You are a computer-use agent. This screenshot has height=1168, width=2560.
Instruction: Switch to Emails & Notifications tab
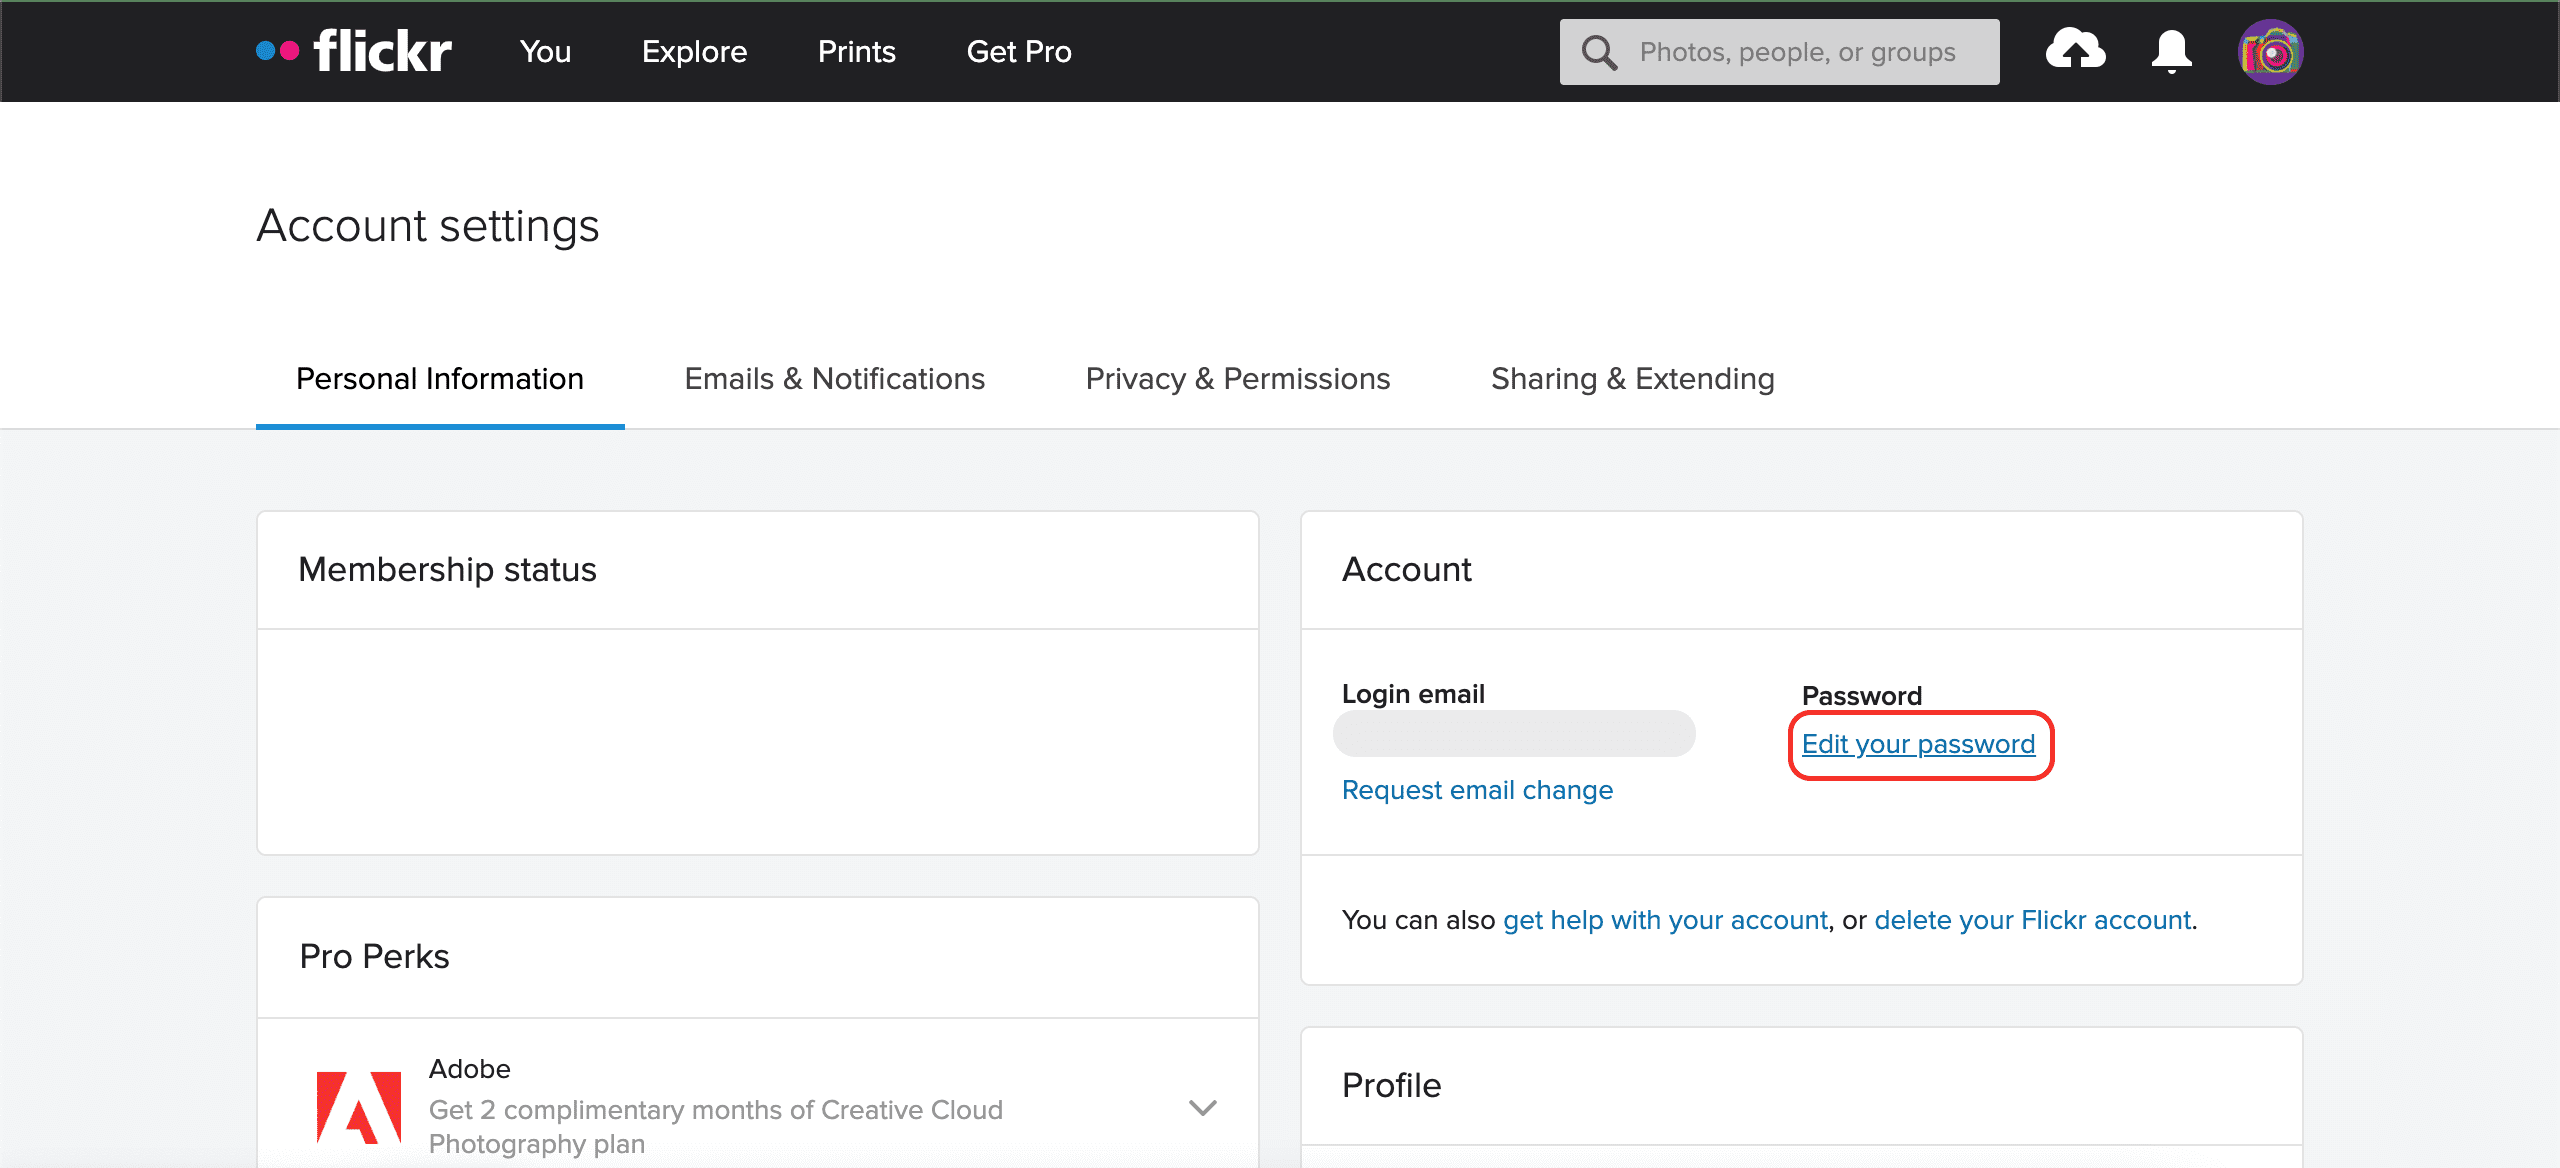click(834, 379)
